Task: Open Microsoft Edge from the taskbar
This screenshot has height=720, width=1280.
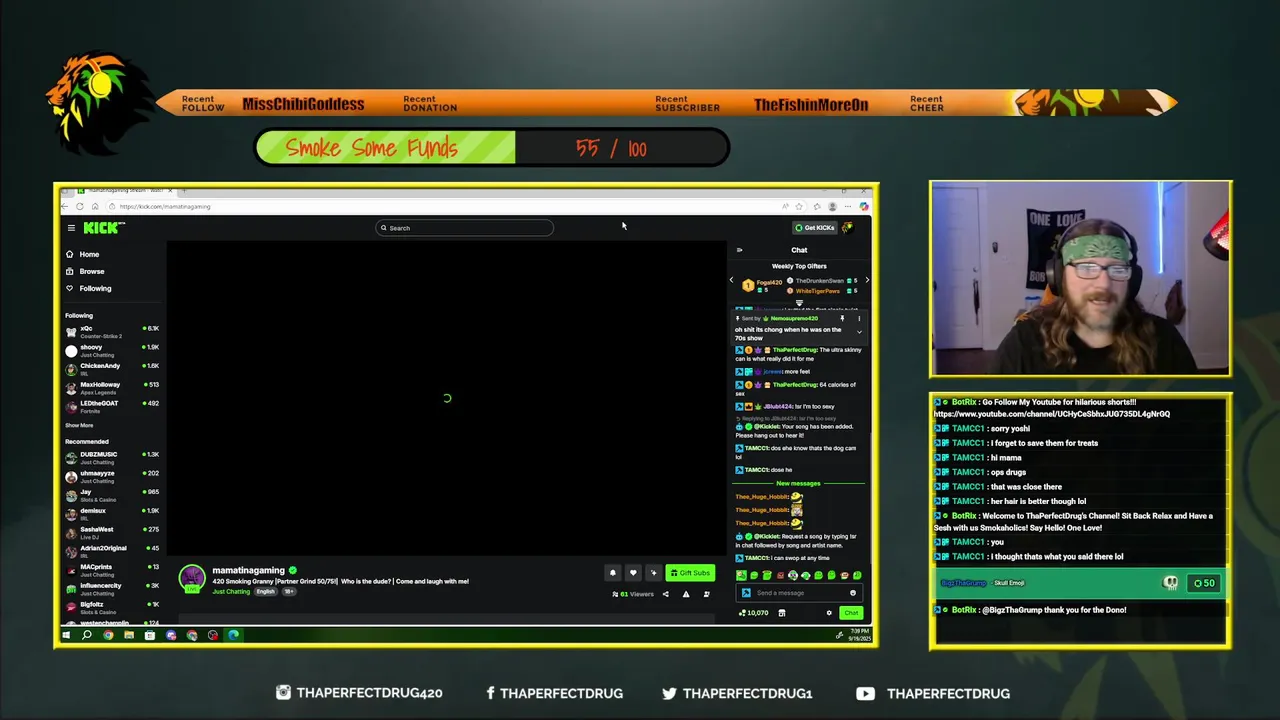Action: click(x=234, y=635)
